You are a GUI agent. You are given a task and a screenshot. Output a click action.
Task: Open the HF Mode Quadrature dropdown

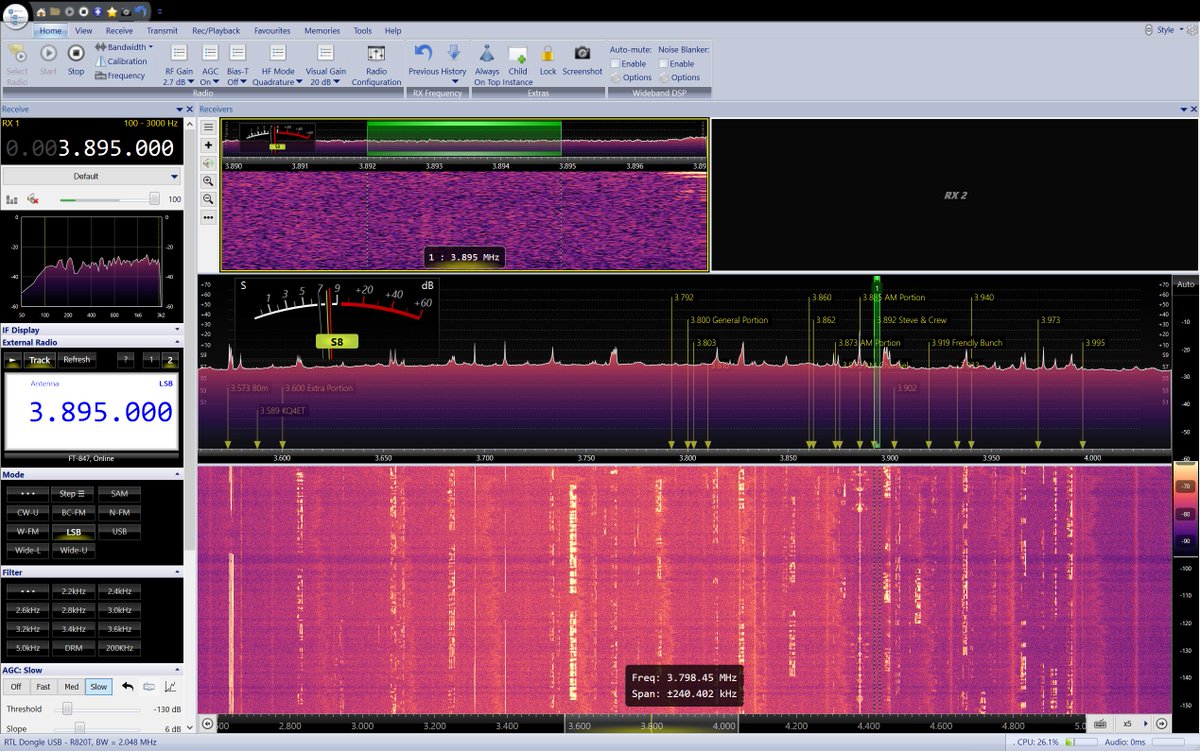278,65
